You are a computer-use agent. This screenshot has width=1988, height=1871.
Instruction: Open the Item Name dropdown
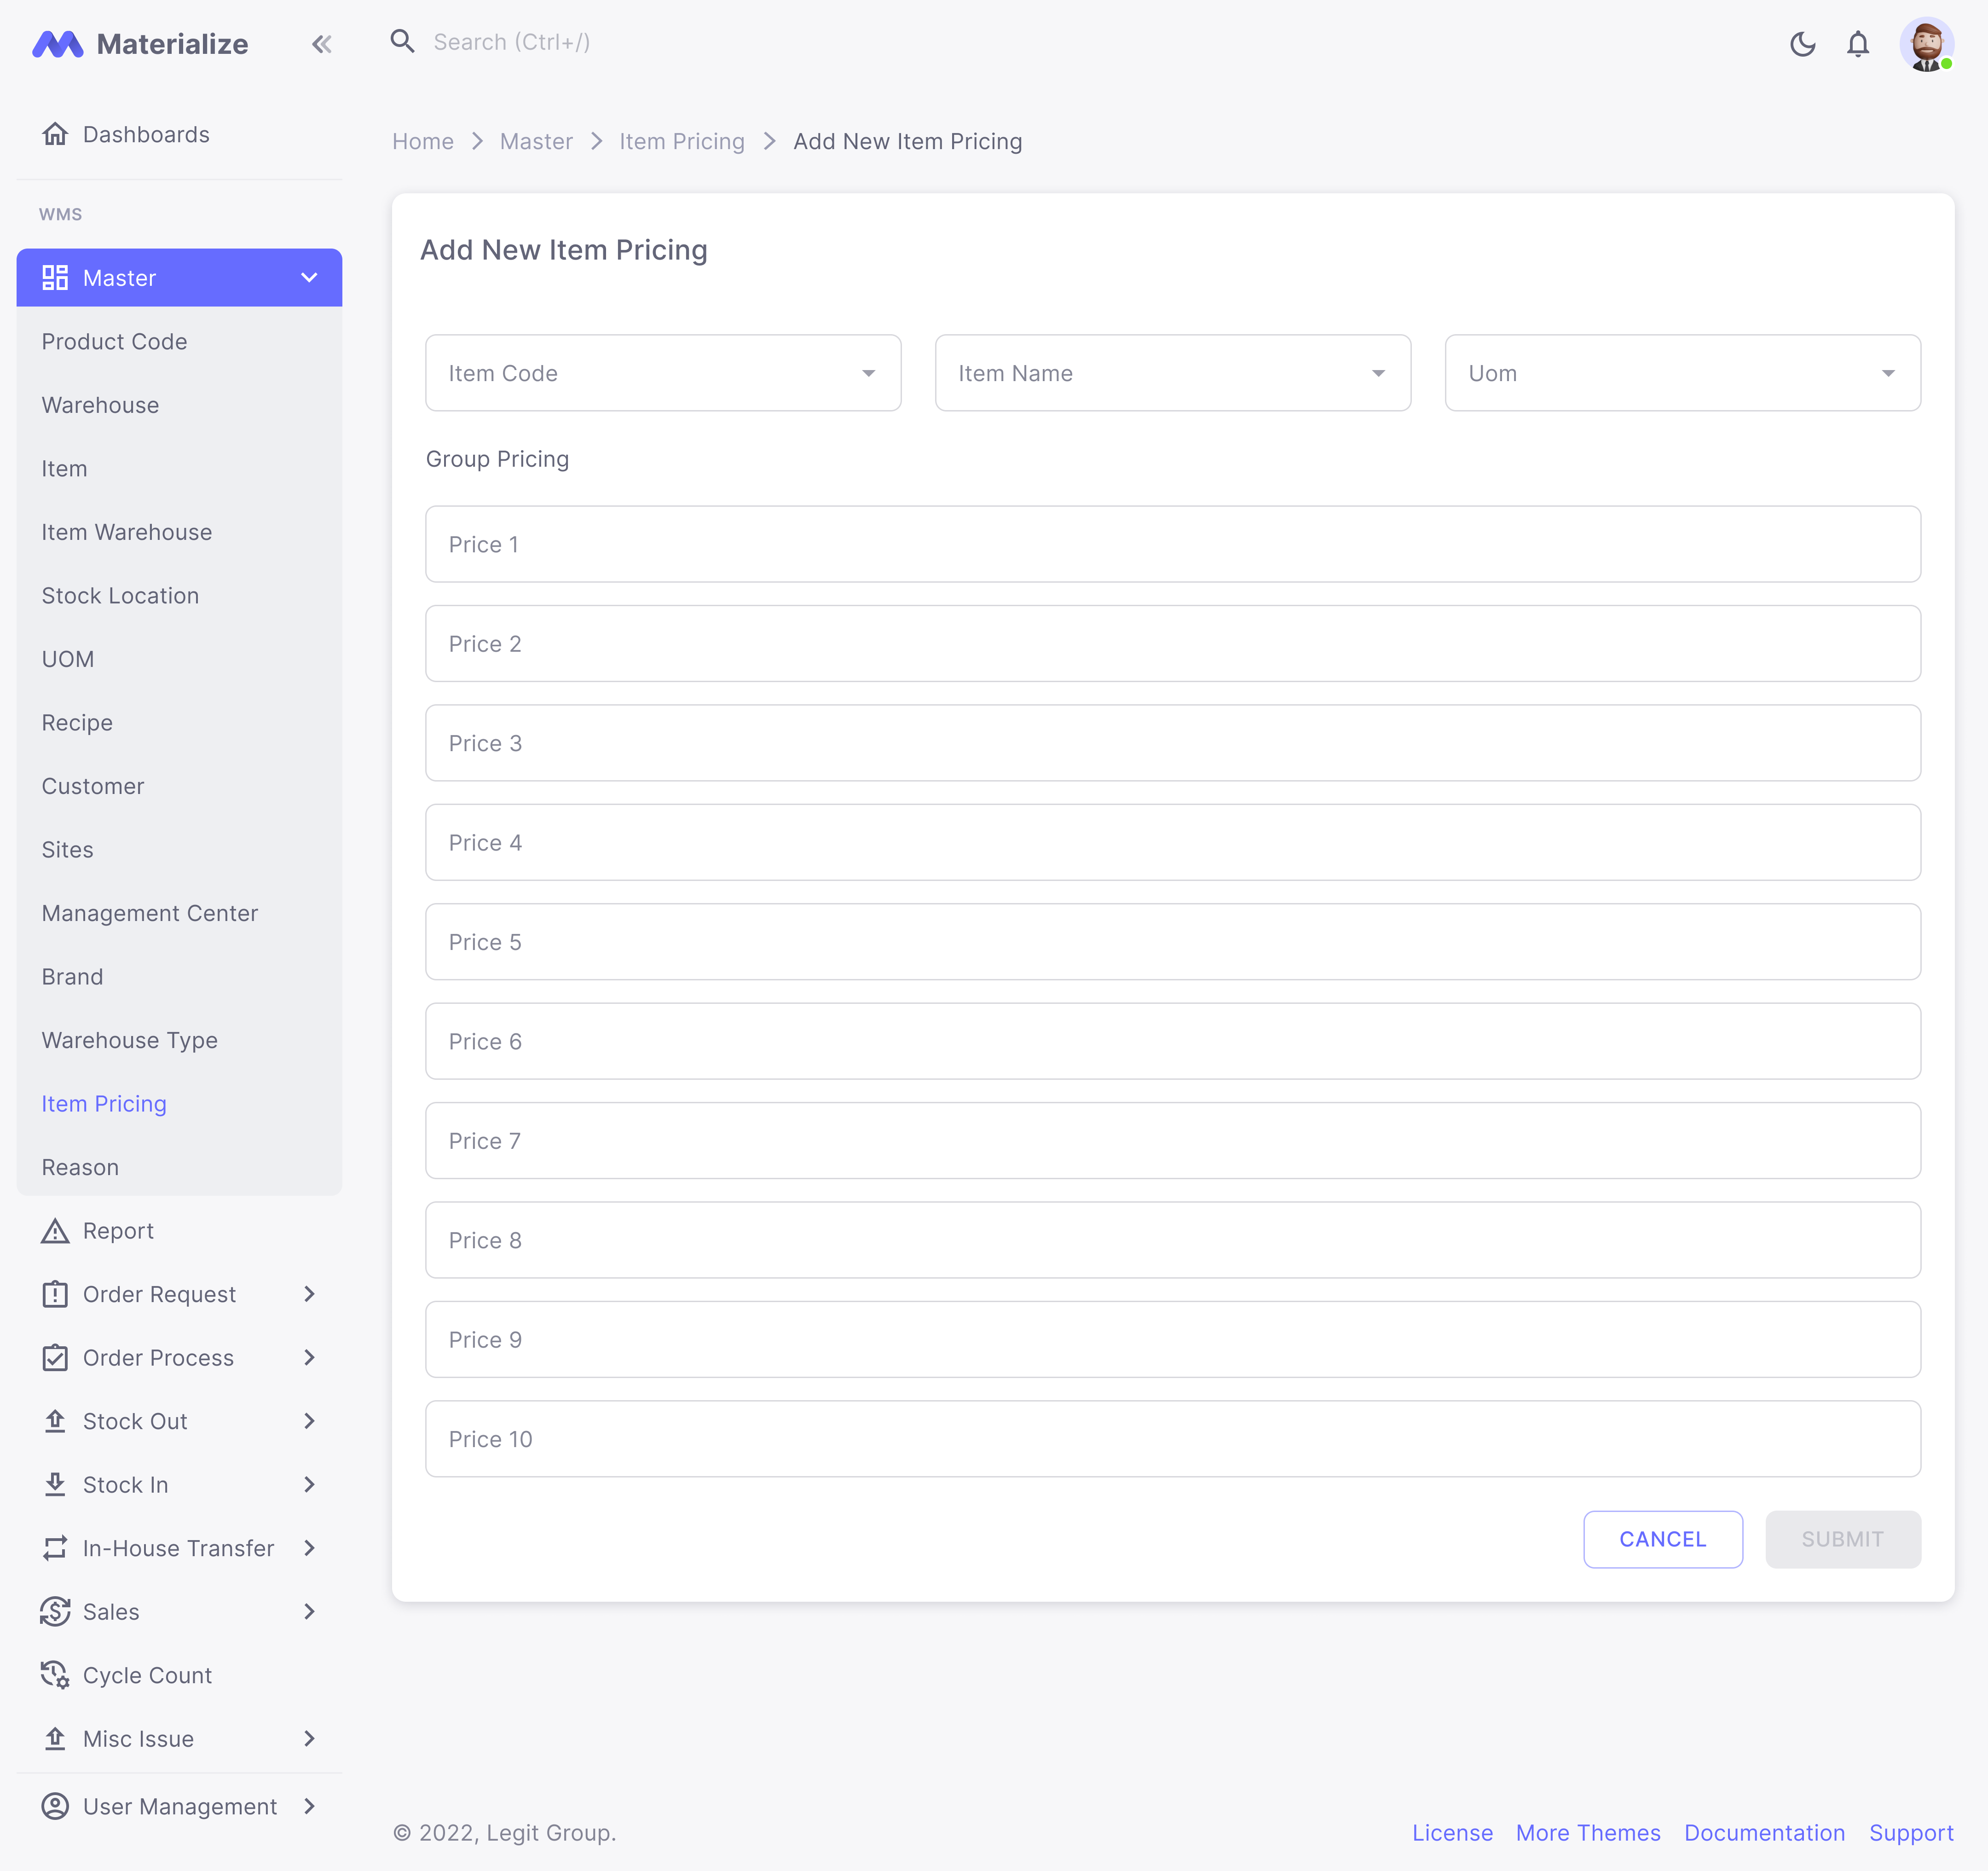1172,373
